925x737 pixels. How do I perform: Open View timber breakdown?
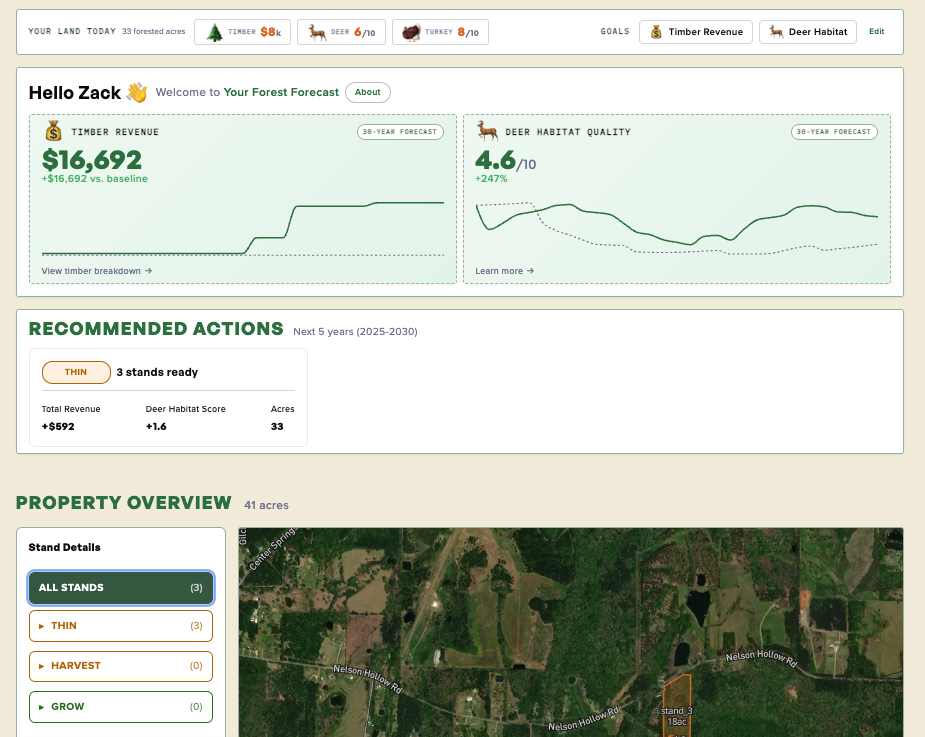point(95,271)
